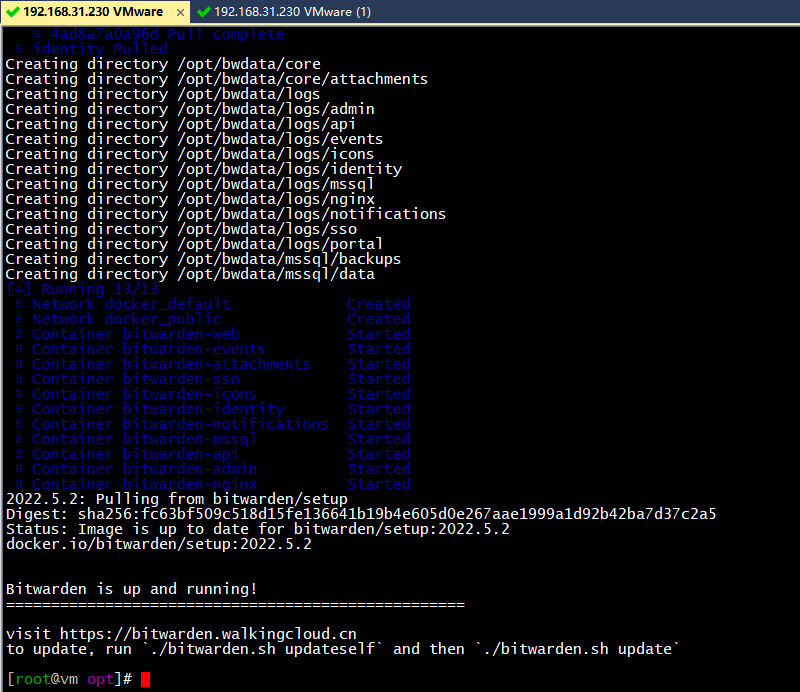The width and height of the screenshot is (800, 692).
Task: Click '[+] Running 13/13' line
Action: (x=83, y=289)
